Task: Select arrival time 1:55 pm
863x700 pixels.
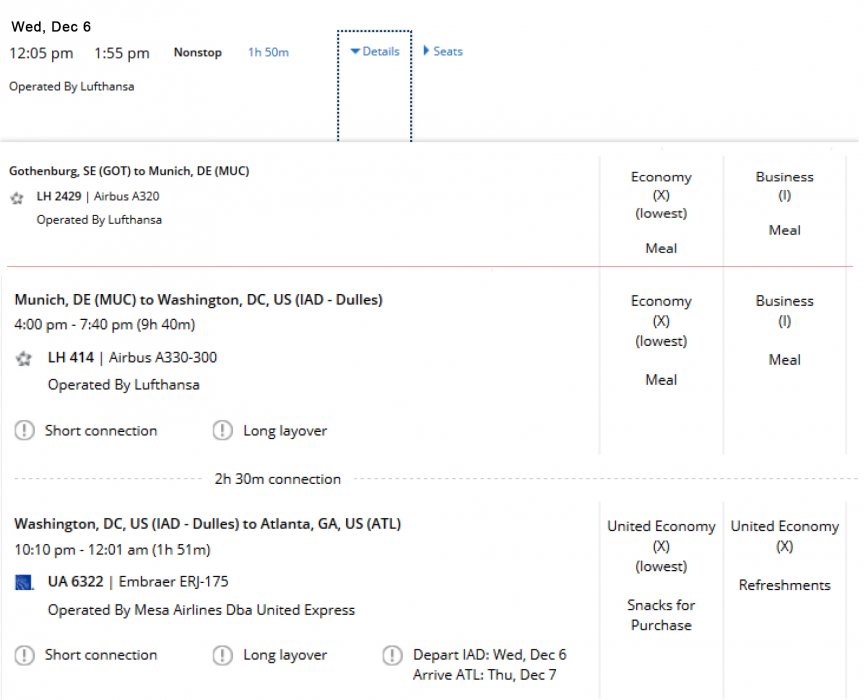Action: point(122,53)
